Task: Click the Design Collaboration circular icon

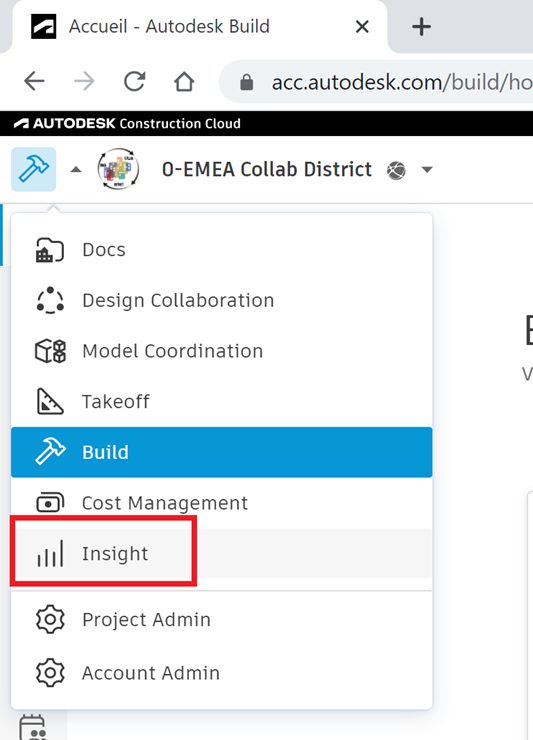Action: pyautogui.click(x=50, y=300)
